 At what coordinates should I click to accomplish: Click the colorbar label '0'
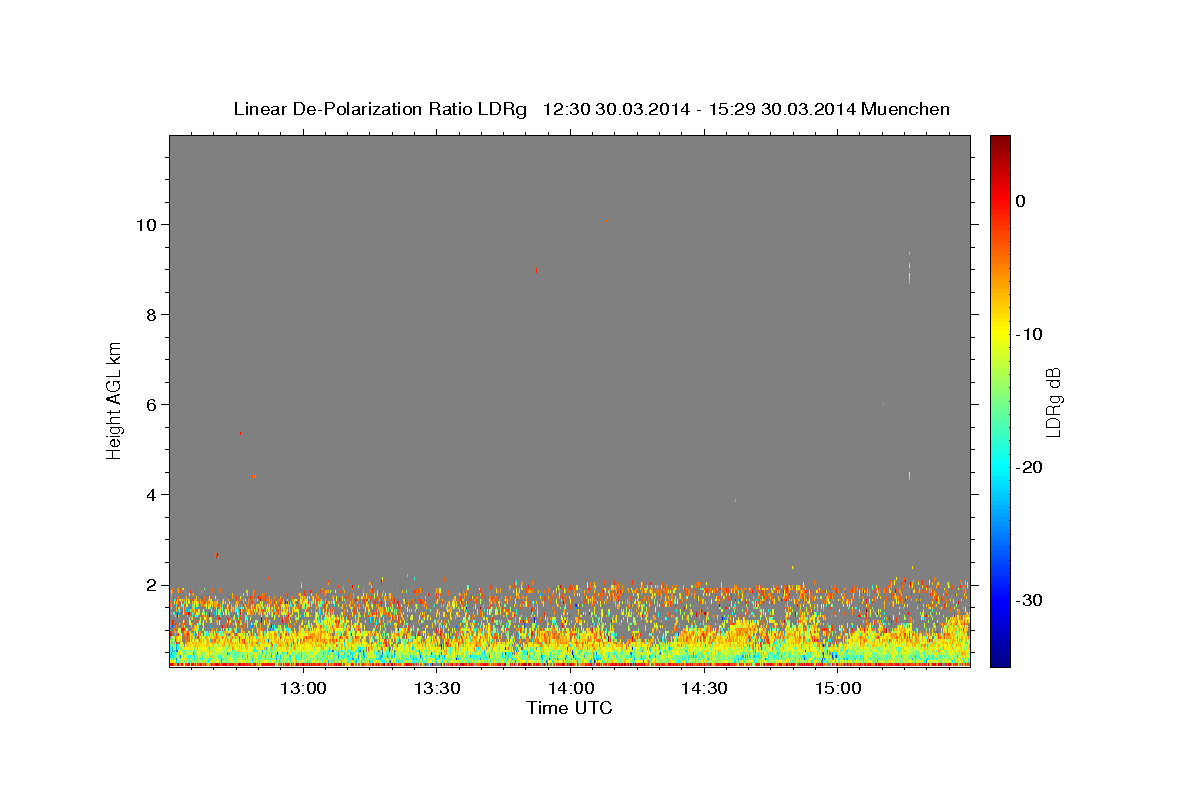point(1021,201)
